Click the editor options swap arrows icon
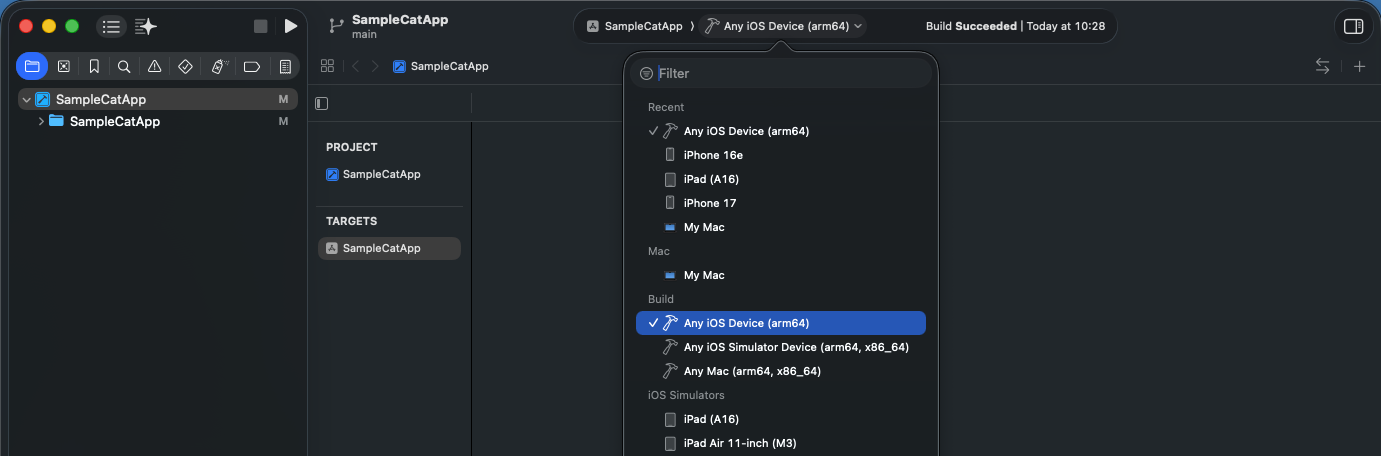Screen dimensions: 1381x456 point(1322,66)
